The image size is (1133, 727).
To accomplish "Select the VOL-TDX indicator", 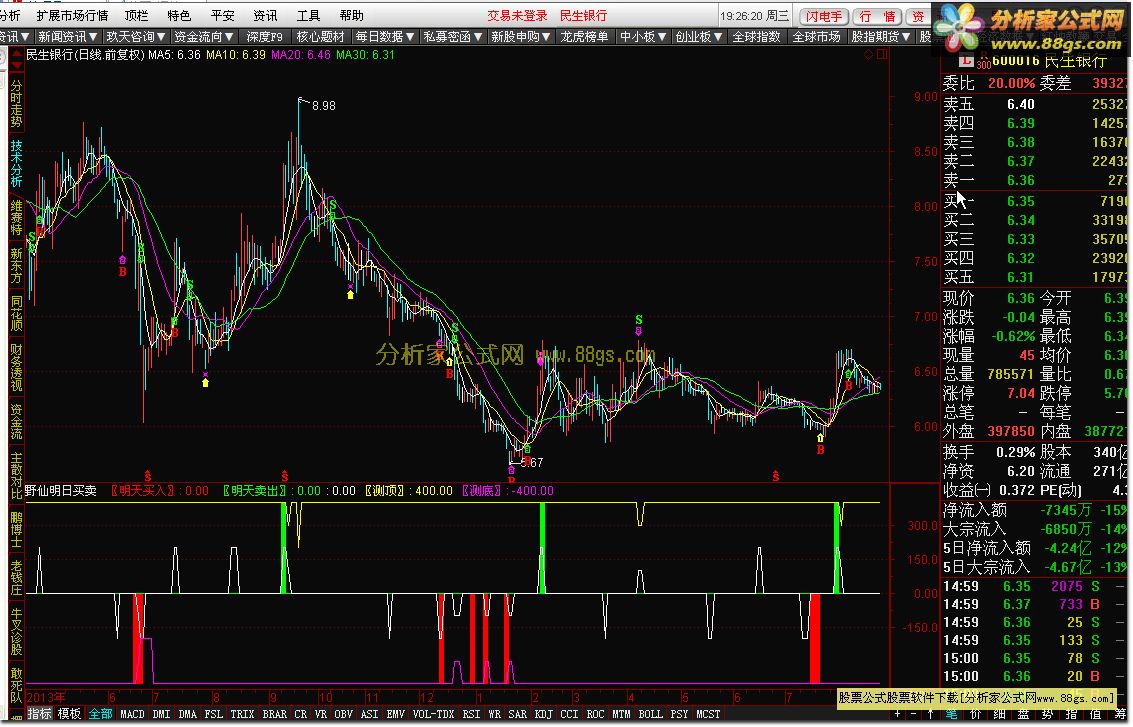I will 434,714.
